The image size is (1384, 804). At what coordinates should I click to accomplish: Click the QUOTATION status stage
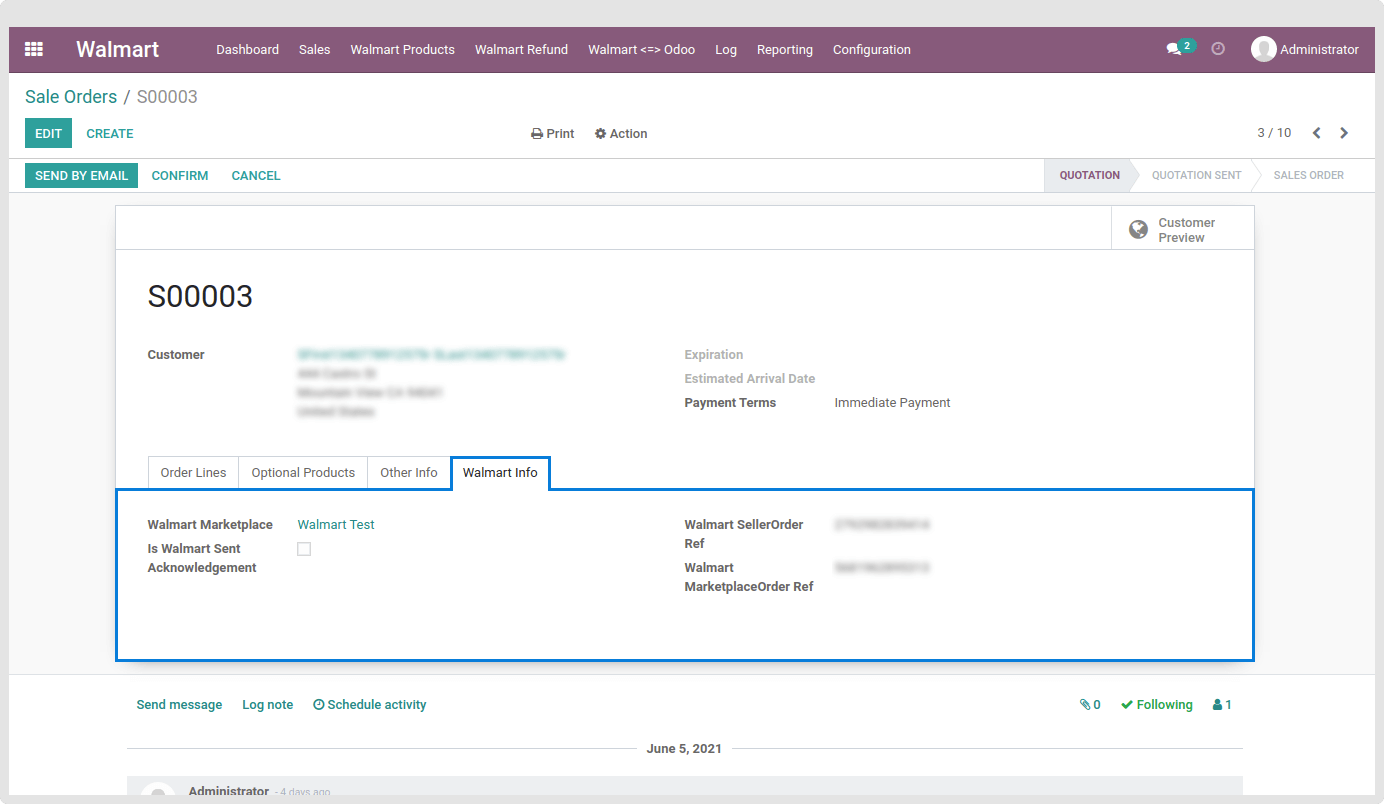[x=1089, y=175]
